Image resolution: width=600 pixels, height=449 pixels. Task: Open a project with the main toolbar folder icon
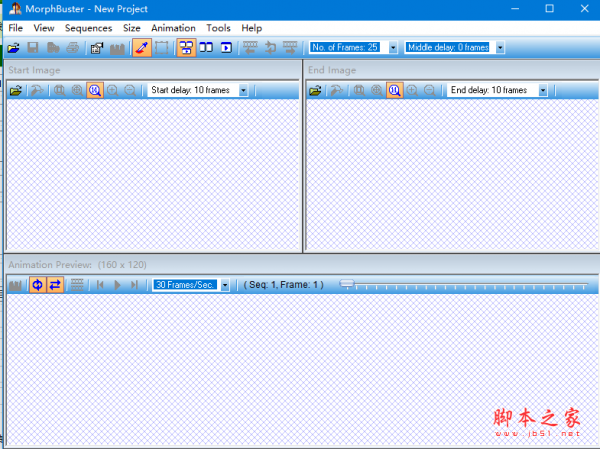coord(13,48)
